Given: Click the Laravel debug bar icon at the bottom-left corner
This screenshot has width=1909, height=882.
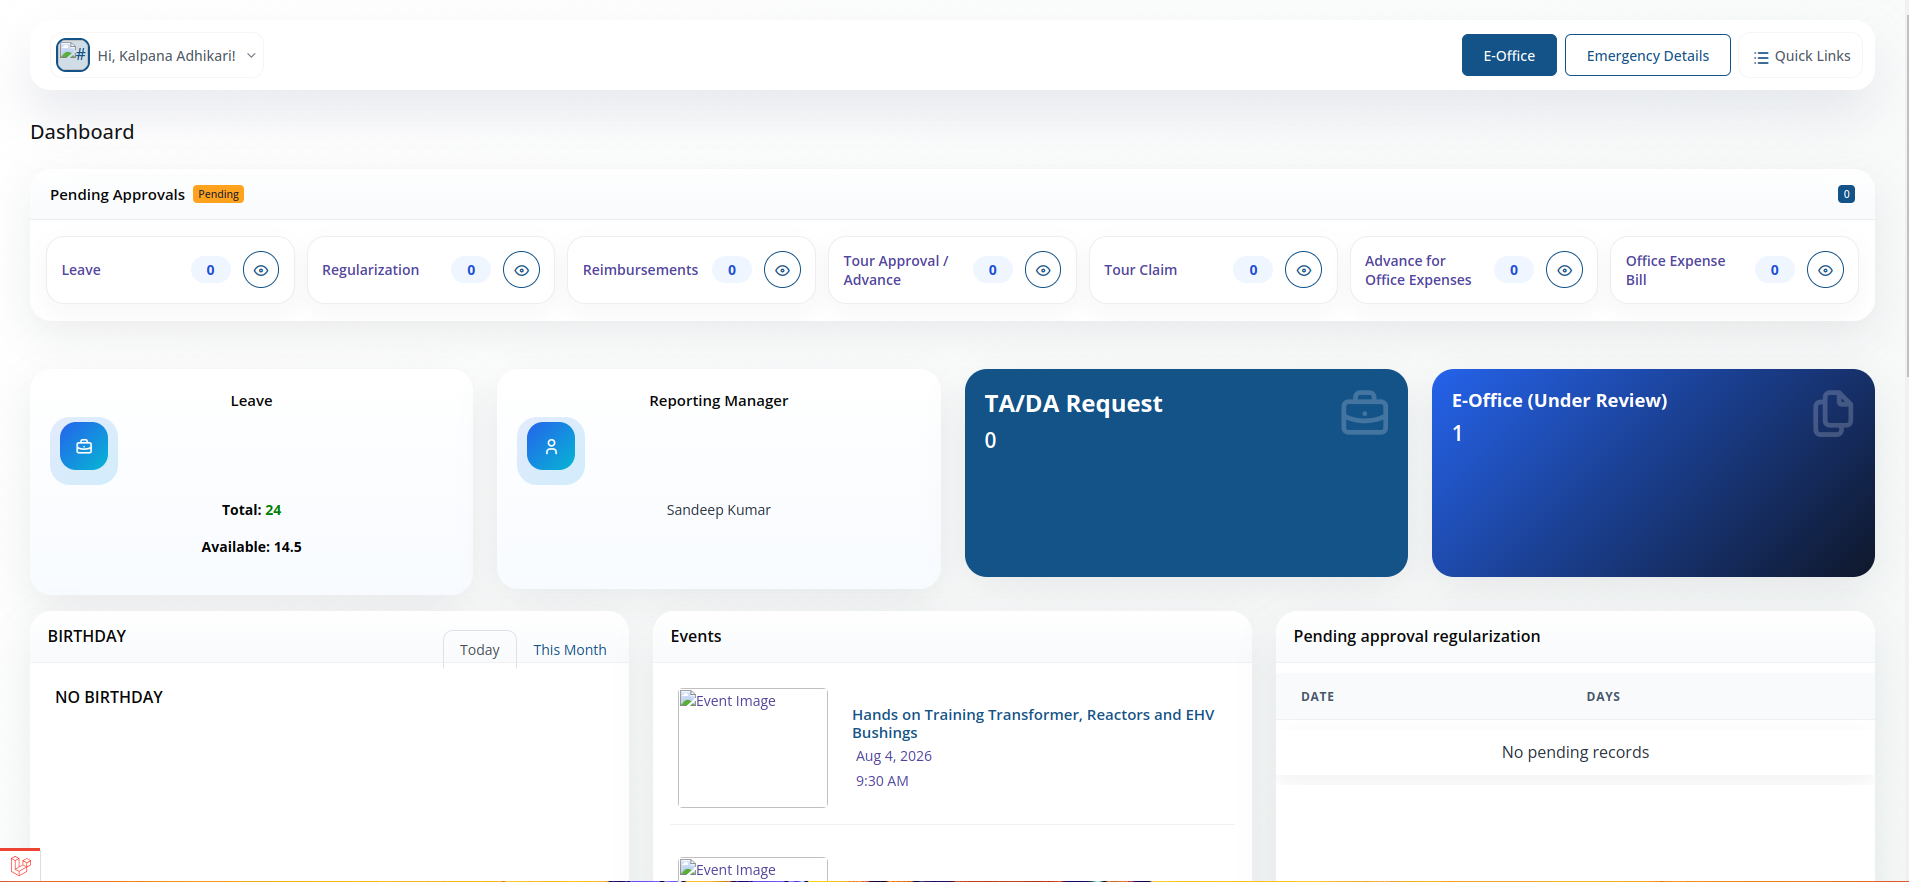Looking at the screenshot, I should 20,865.
